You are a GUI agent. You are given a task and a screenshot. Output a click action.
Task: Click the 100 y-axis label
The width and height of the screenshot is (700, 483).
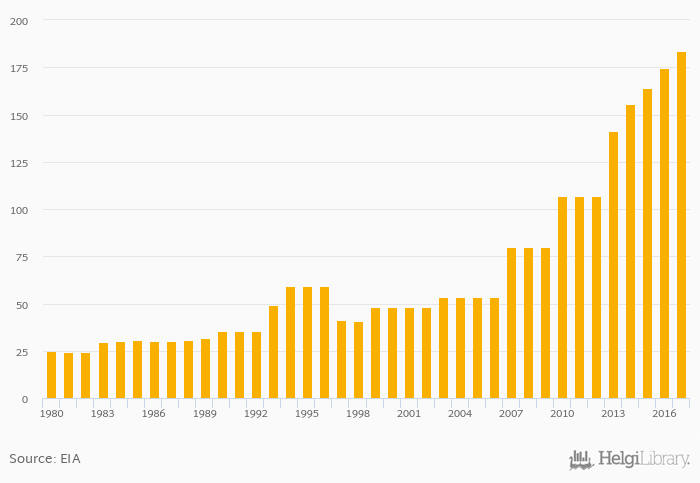tap(20, 210)
